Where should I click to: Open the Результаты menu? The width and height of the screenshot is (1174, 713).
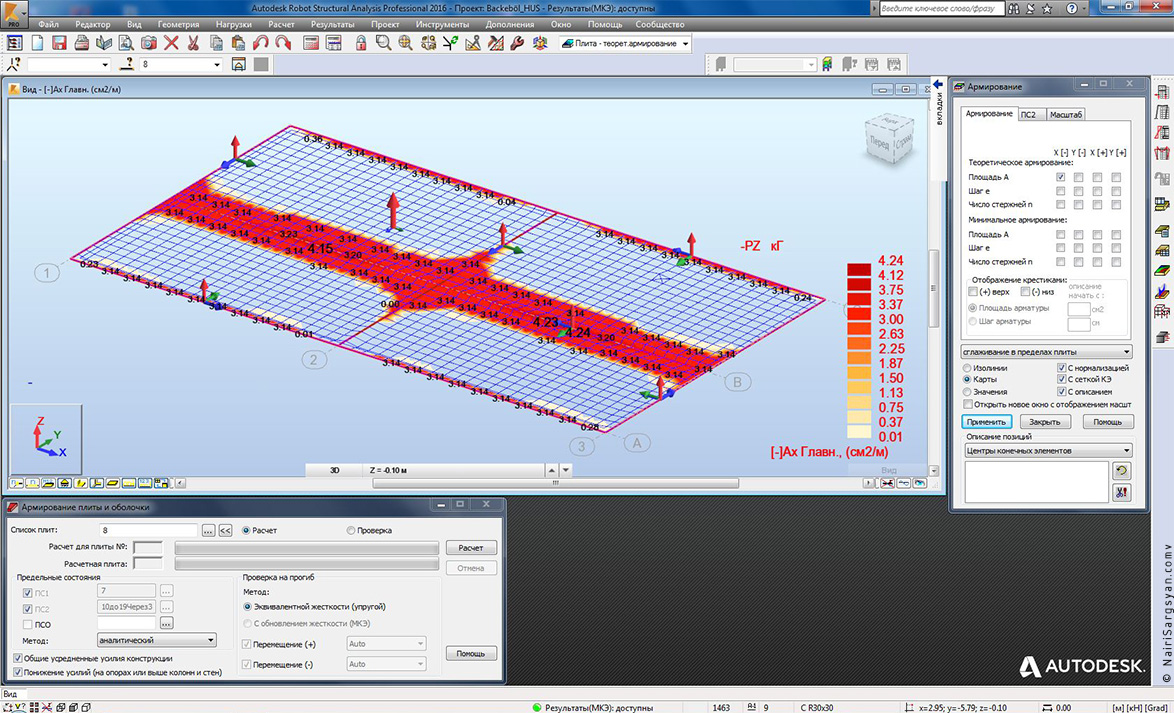332,24
